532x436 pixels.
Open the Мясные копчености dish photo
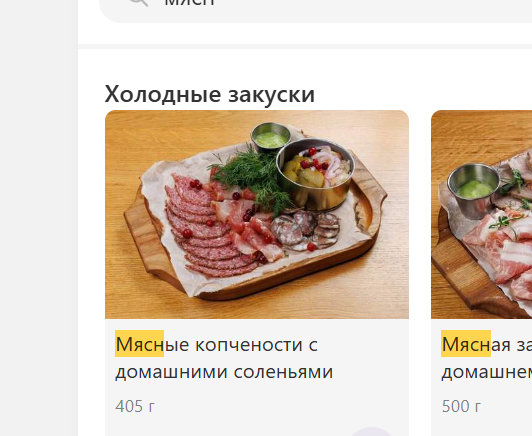click(257, 214)
